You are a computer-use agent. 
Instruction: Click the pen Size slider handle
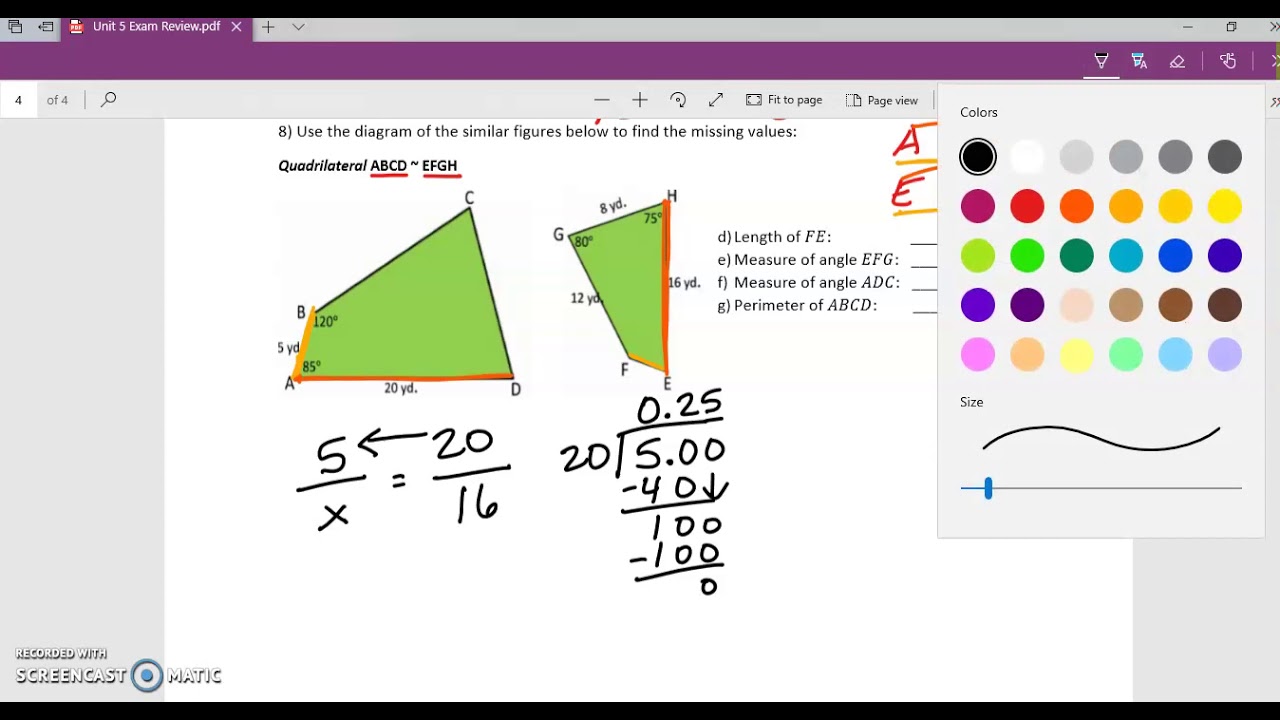pyautogui.click(x=988, y=488)
